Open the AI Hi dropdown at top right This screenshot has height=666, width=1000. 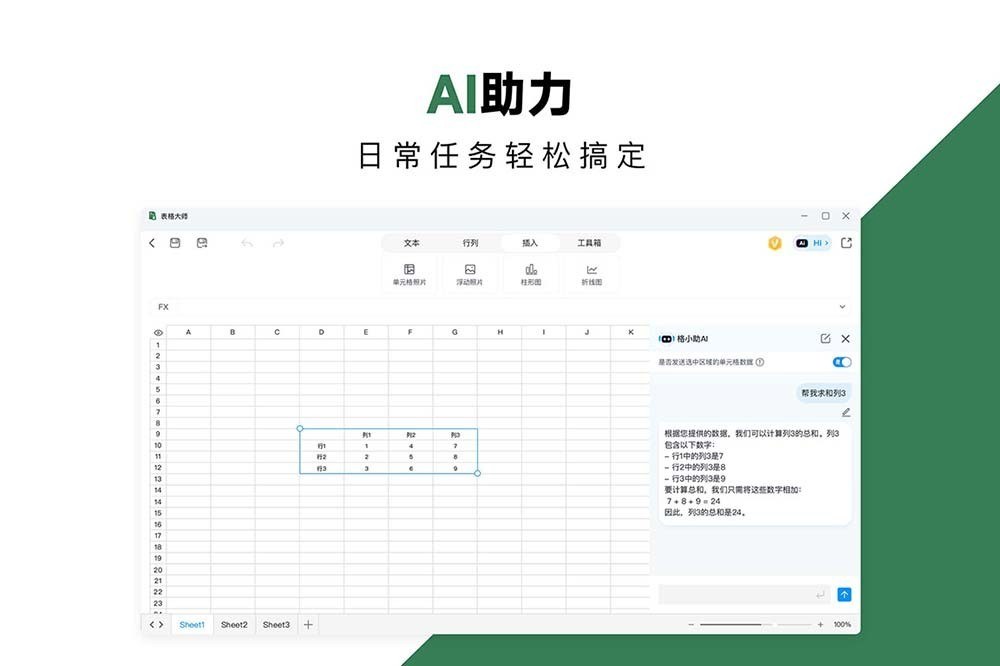coord(811,242)
